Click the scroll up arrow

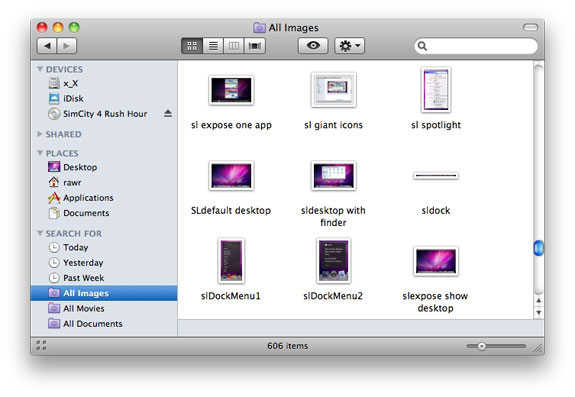(x=538, y=301)
